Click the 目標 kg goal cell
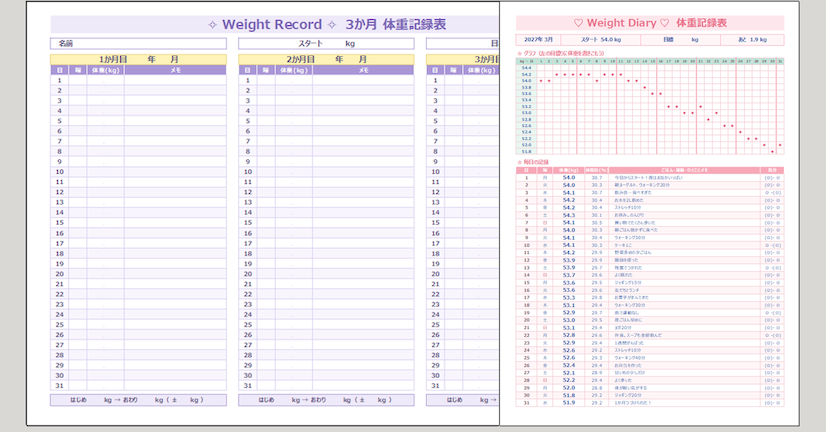 pos(681,40)
